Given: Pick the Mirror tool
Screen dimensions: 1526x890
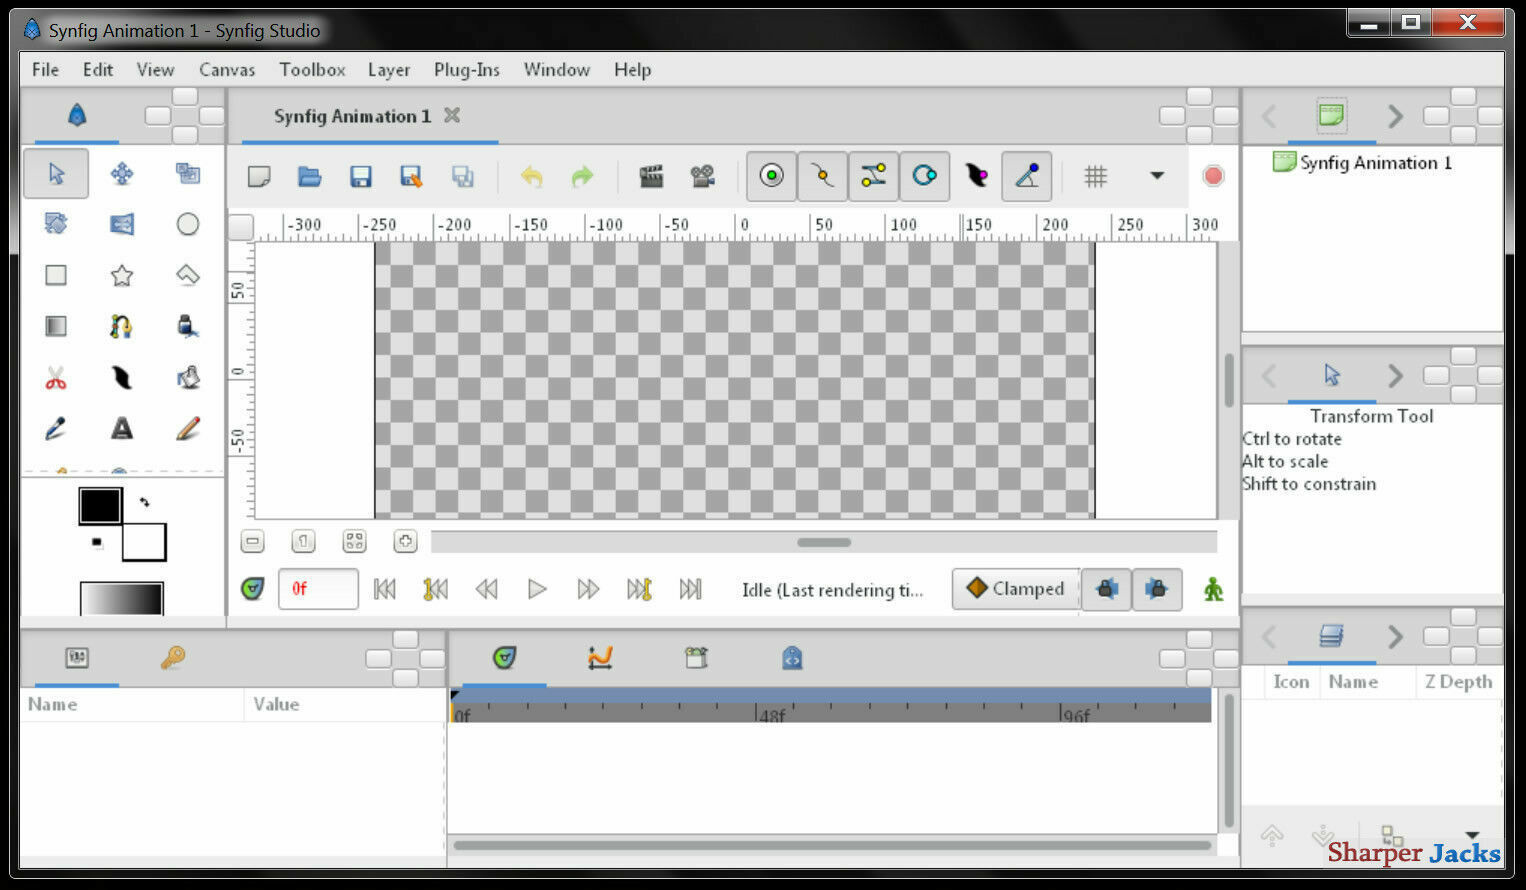Looking at the screenshot, I should tap(122, 224).
